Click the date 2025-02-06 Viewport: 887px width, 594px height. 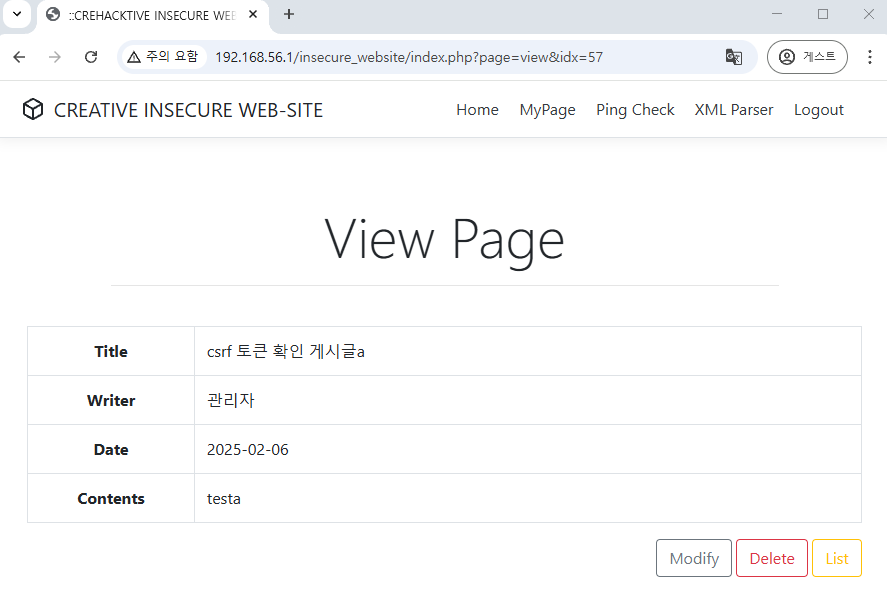(x=248, y=450)
